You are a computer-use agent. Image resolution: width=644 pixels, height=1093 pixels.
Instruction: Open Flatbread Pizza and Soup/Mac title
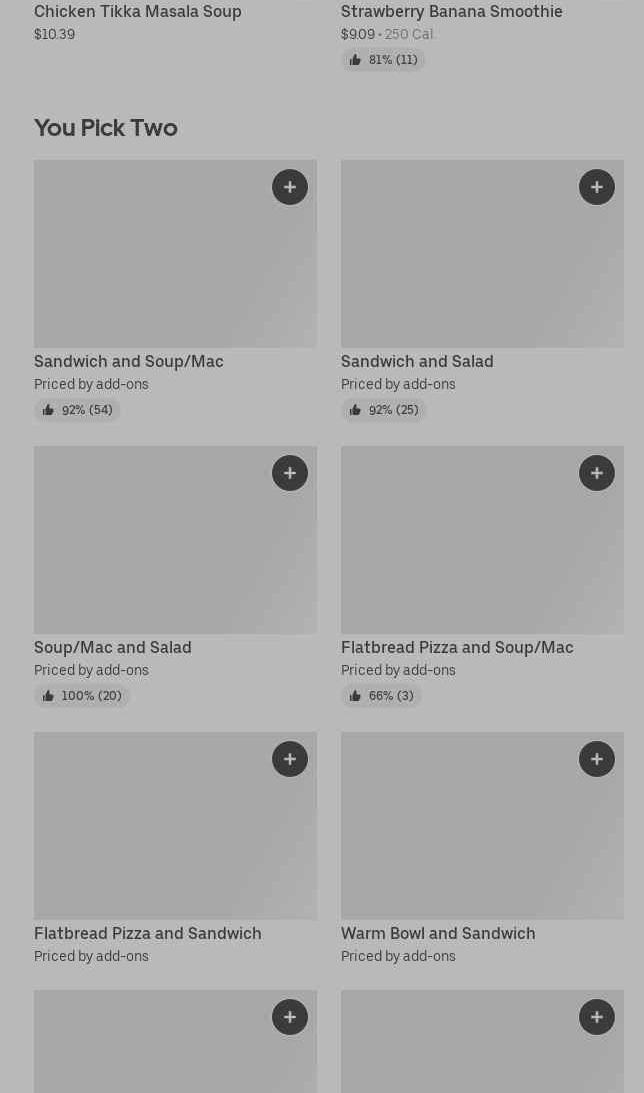pos(457,647)
